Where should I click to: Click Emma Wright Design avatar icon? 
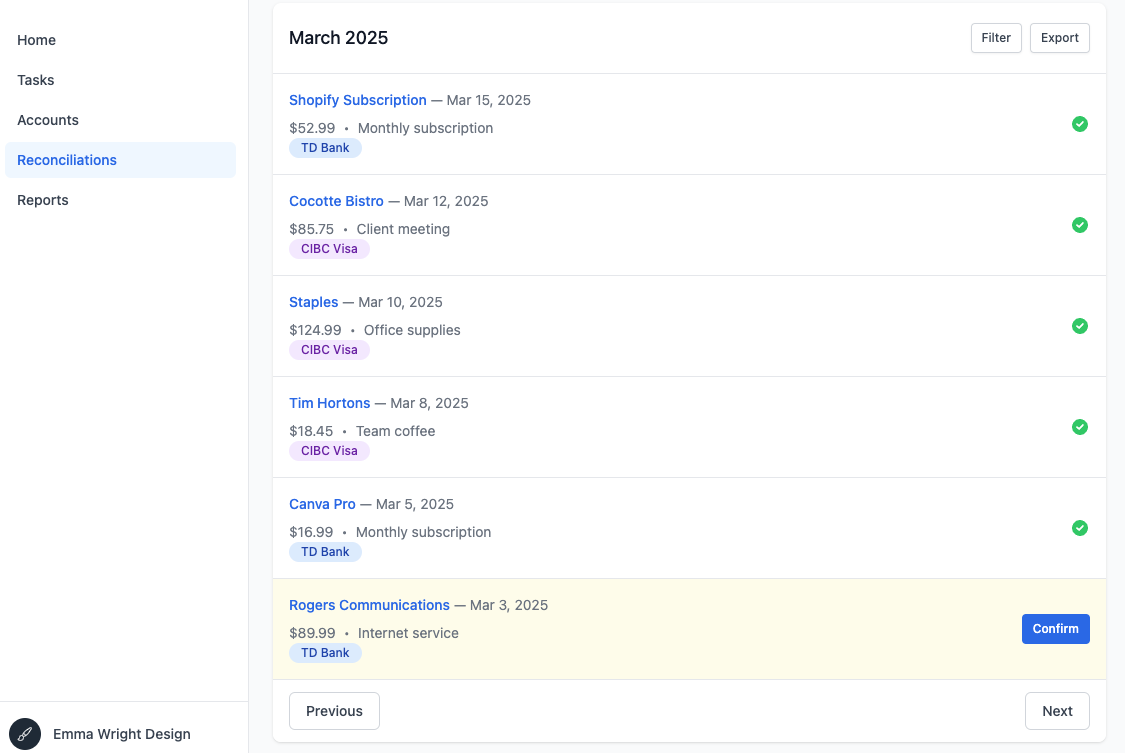click(25, 734)
